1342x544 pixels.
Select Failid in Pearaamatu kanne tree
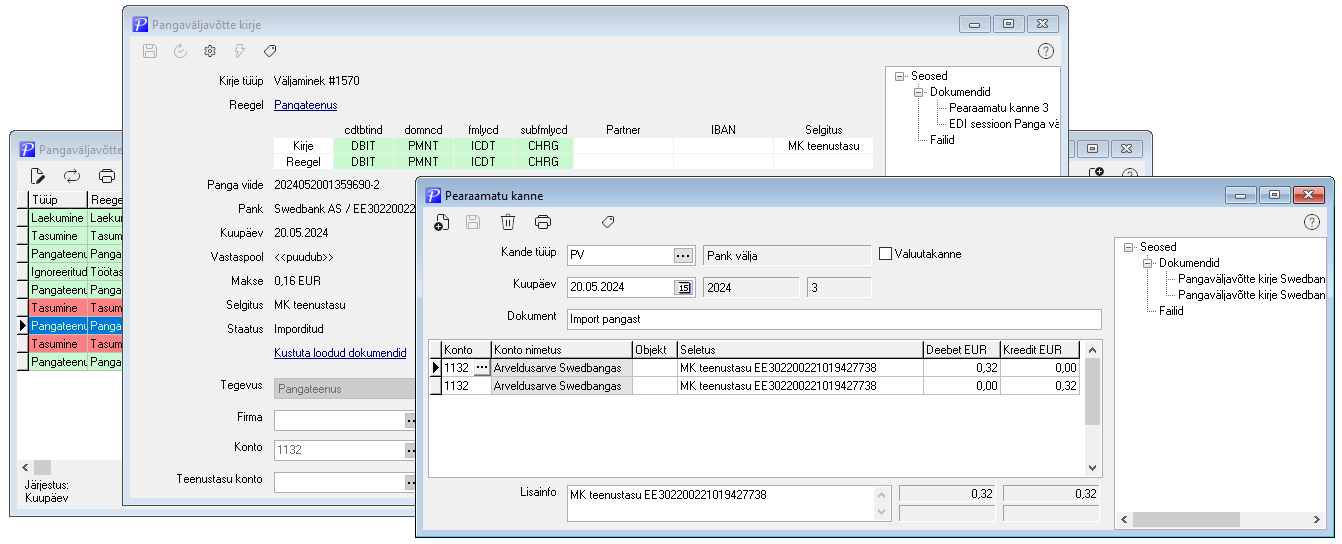1171,311
